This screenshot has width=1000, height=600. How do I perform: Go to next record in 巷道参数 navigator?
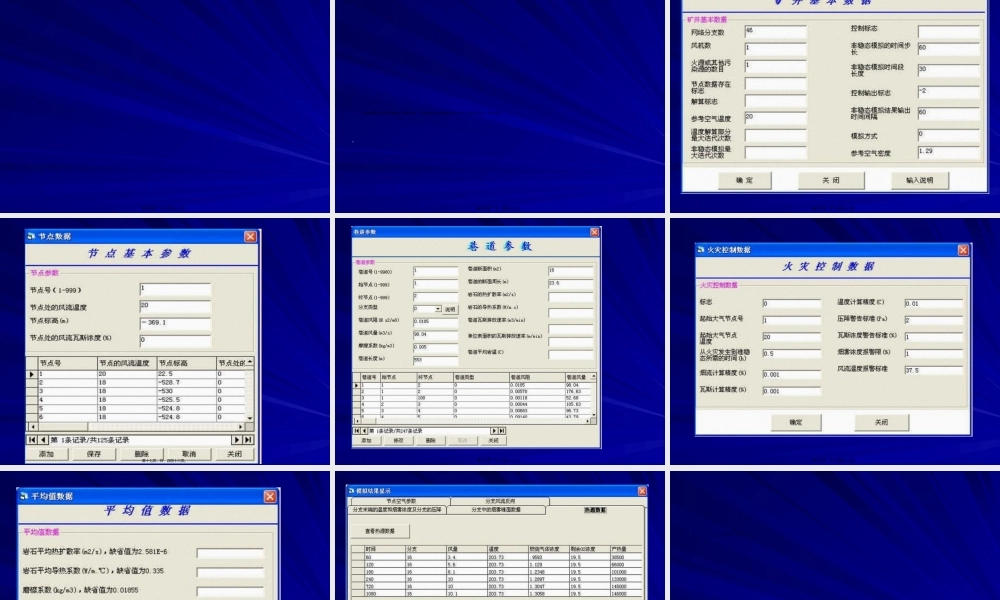click(492, 431)
